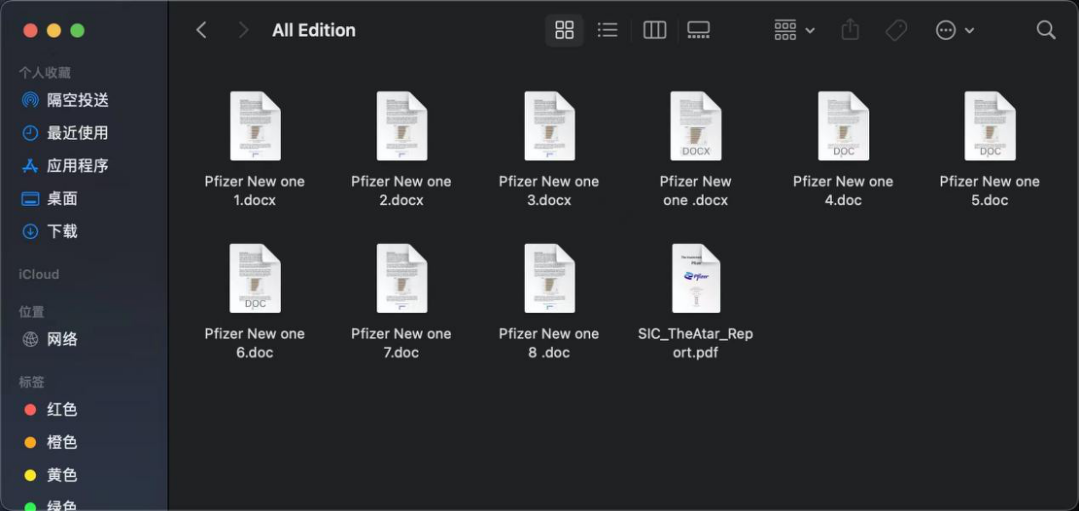The height and width of the screenshot is (511, 1079).
Task: Switch to gallery view
Action: click(x=699, y=30)
